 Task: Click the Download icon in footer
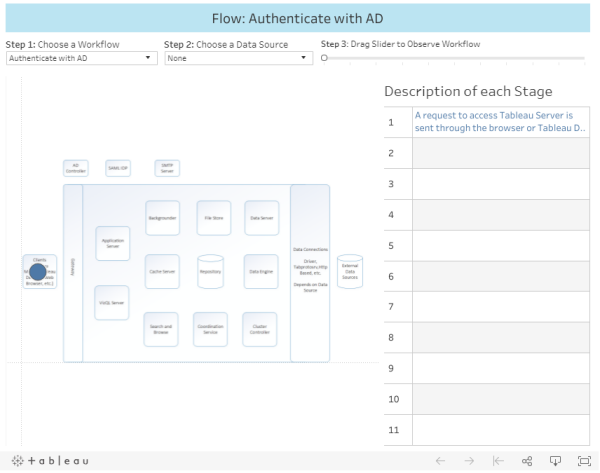555,461
